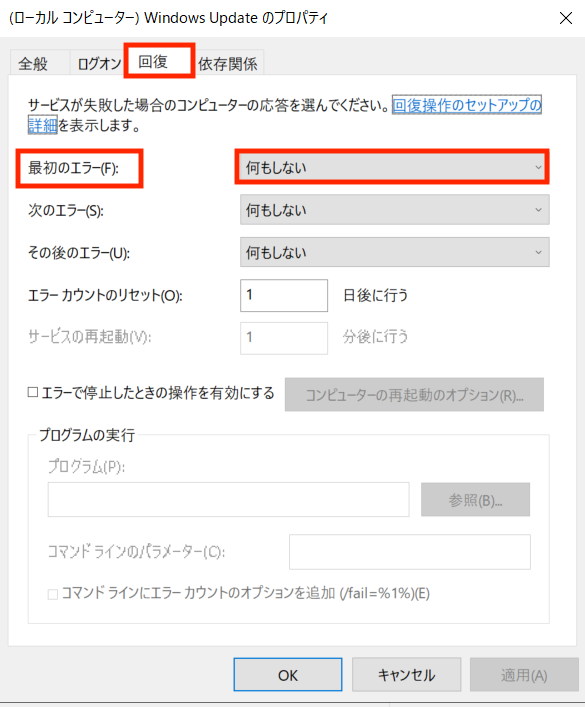585x707 pixels.
Task: Toggle the /fail=%1% option checkbox
Action: [53, 594]
